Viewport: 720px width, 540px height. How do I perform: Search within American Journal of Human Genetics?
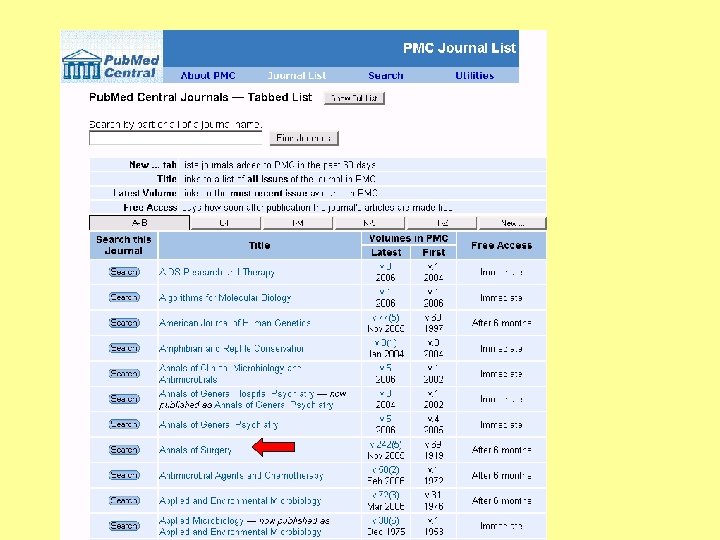(124, 323)
